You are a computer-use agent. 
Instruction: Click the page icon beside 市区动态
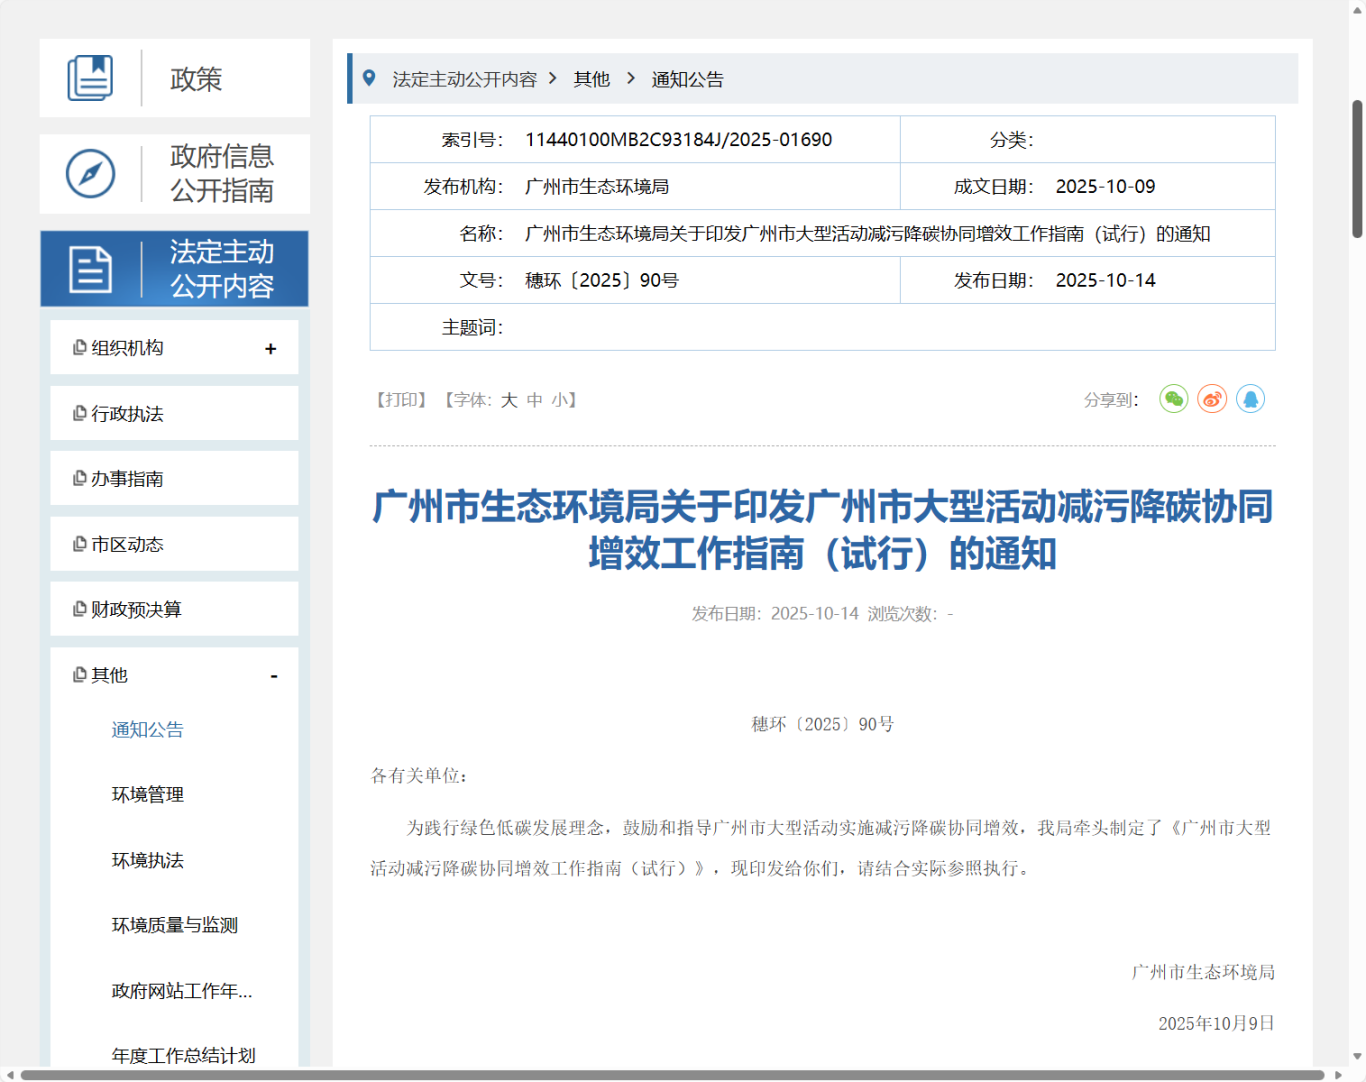click(x=79, y=543)
